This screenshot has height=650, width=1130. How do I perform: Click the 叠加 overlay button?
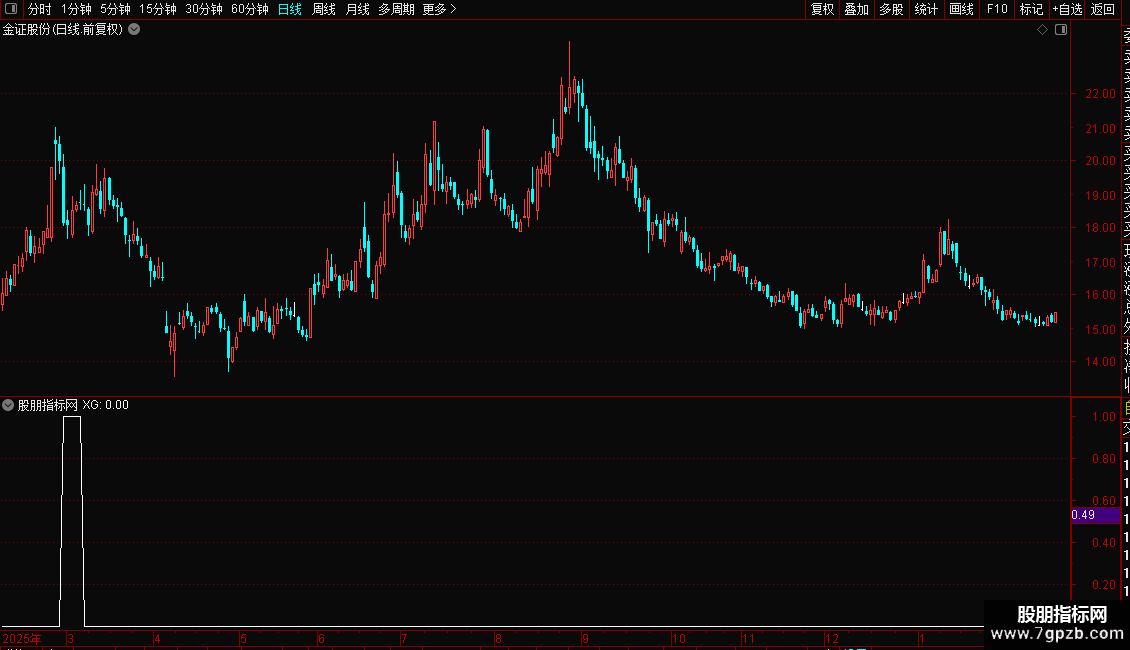point(856,9)
